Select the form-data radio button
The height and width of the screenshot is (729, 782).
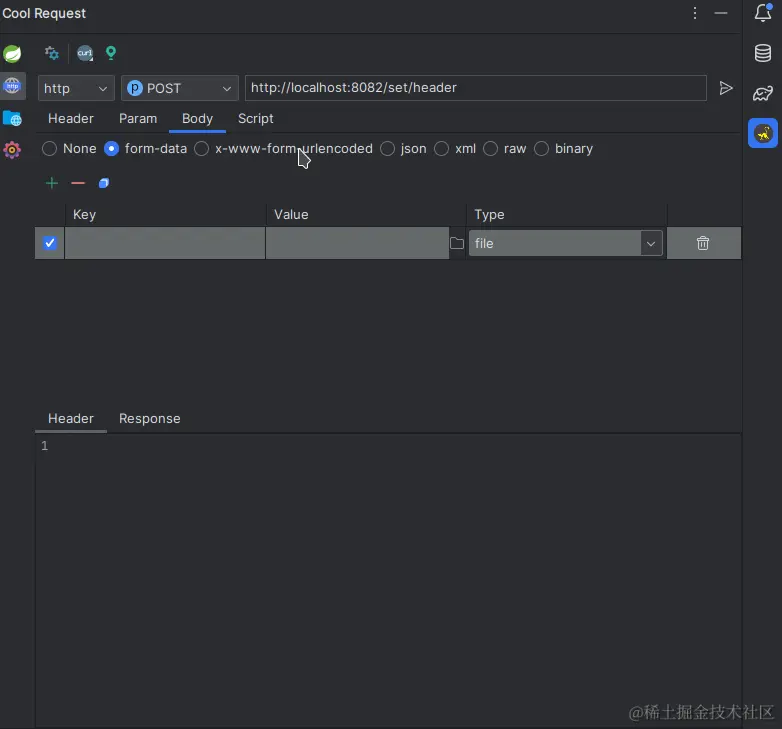click(111, 149)
